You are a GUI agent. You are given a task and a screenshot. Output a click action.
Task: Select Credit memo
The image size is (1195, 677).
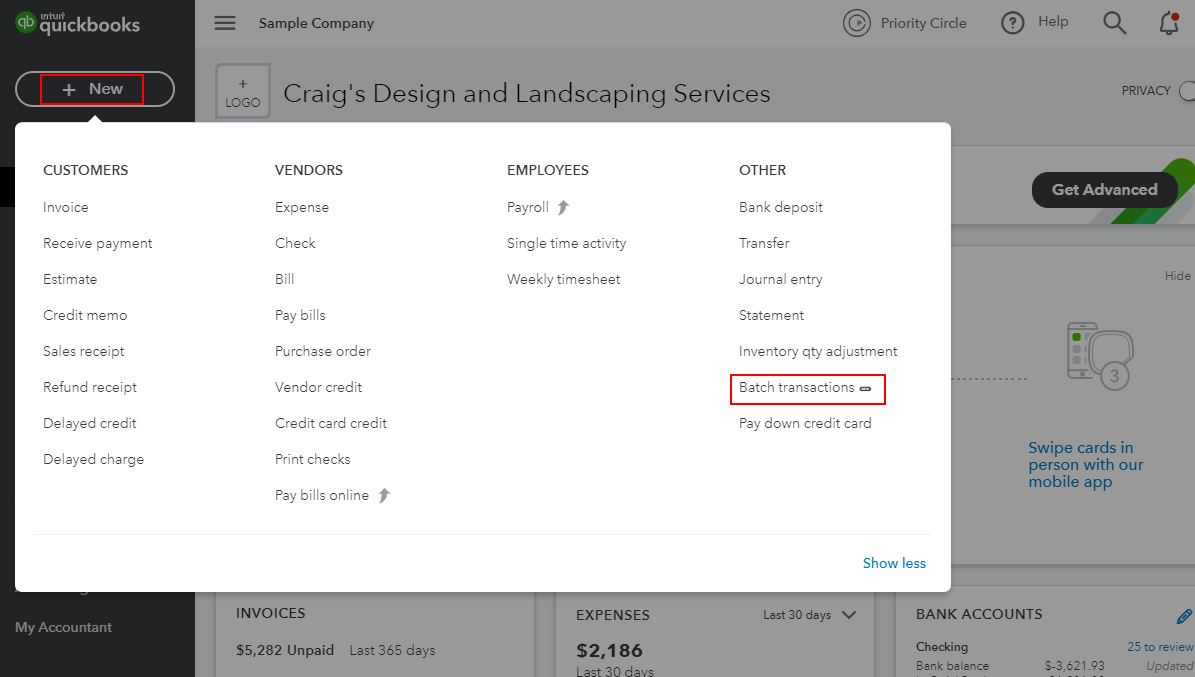(x=85, y=315)
